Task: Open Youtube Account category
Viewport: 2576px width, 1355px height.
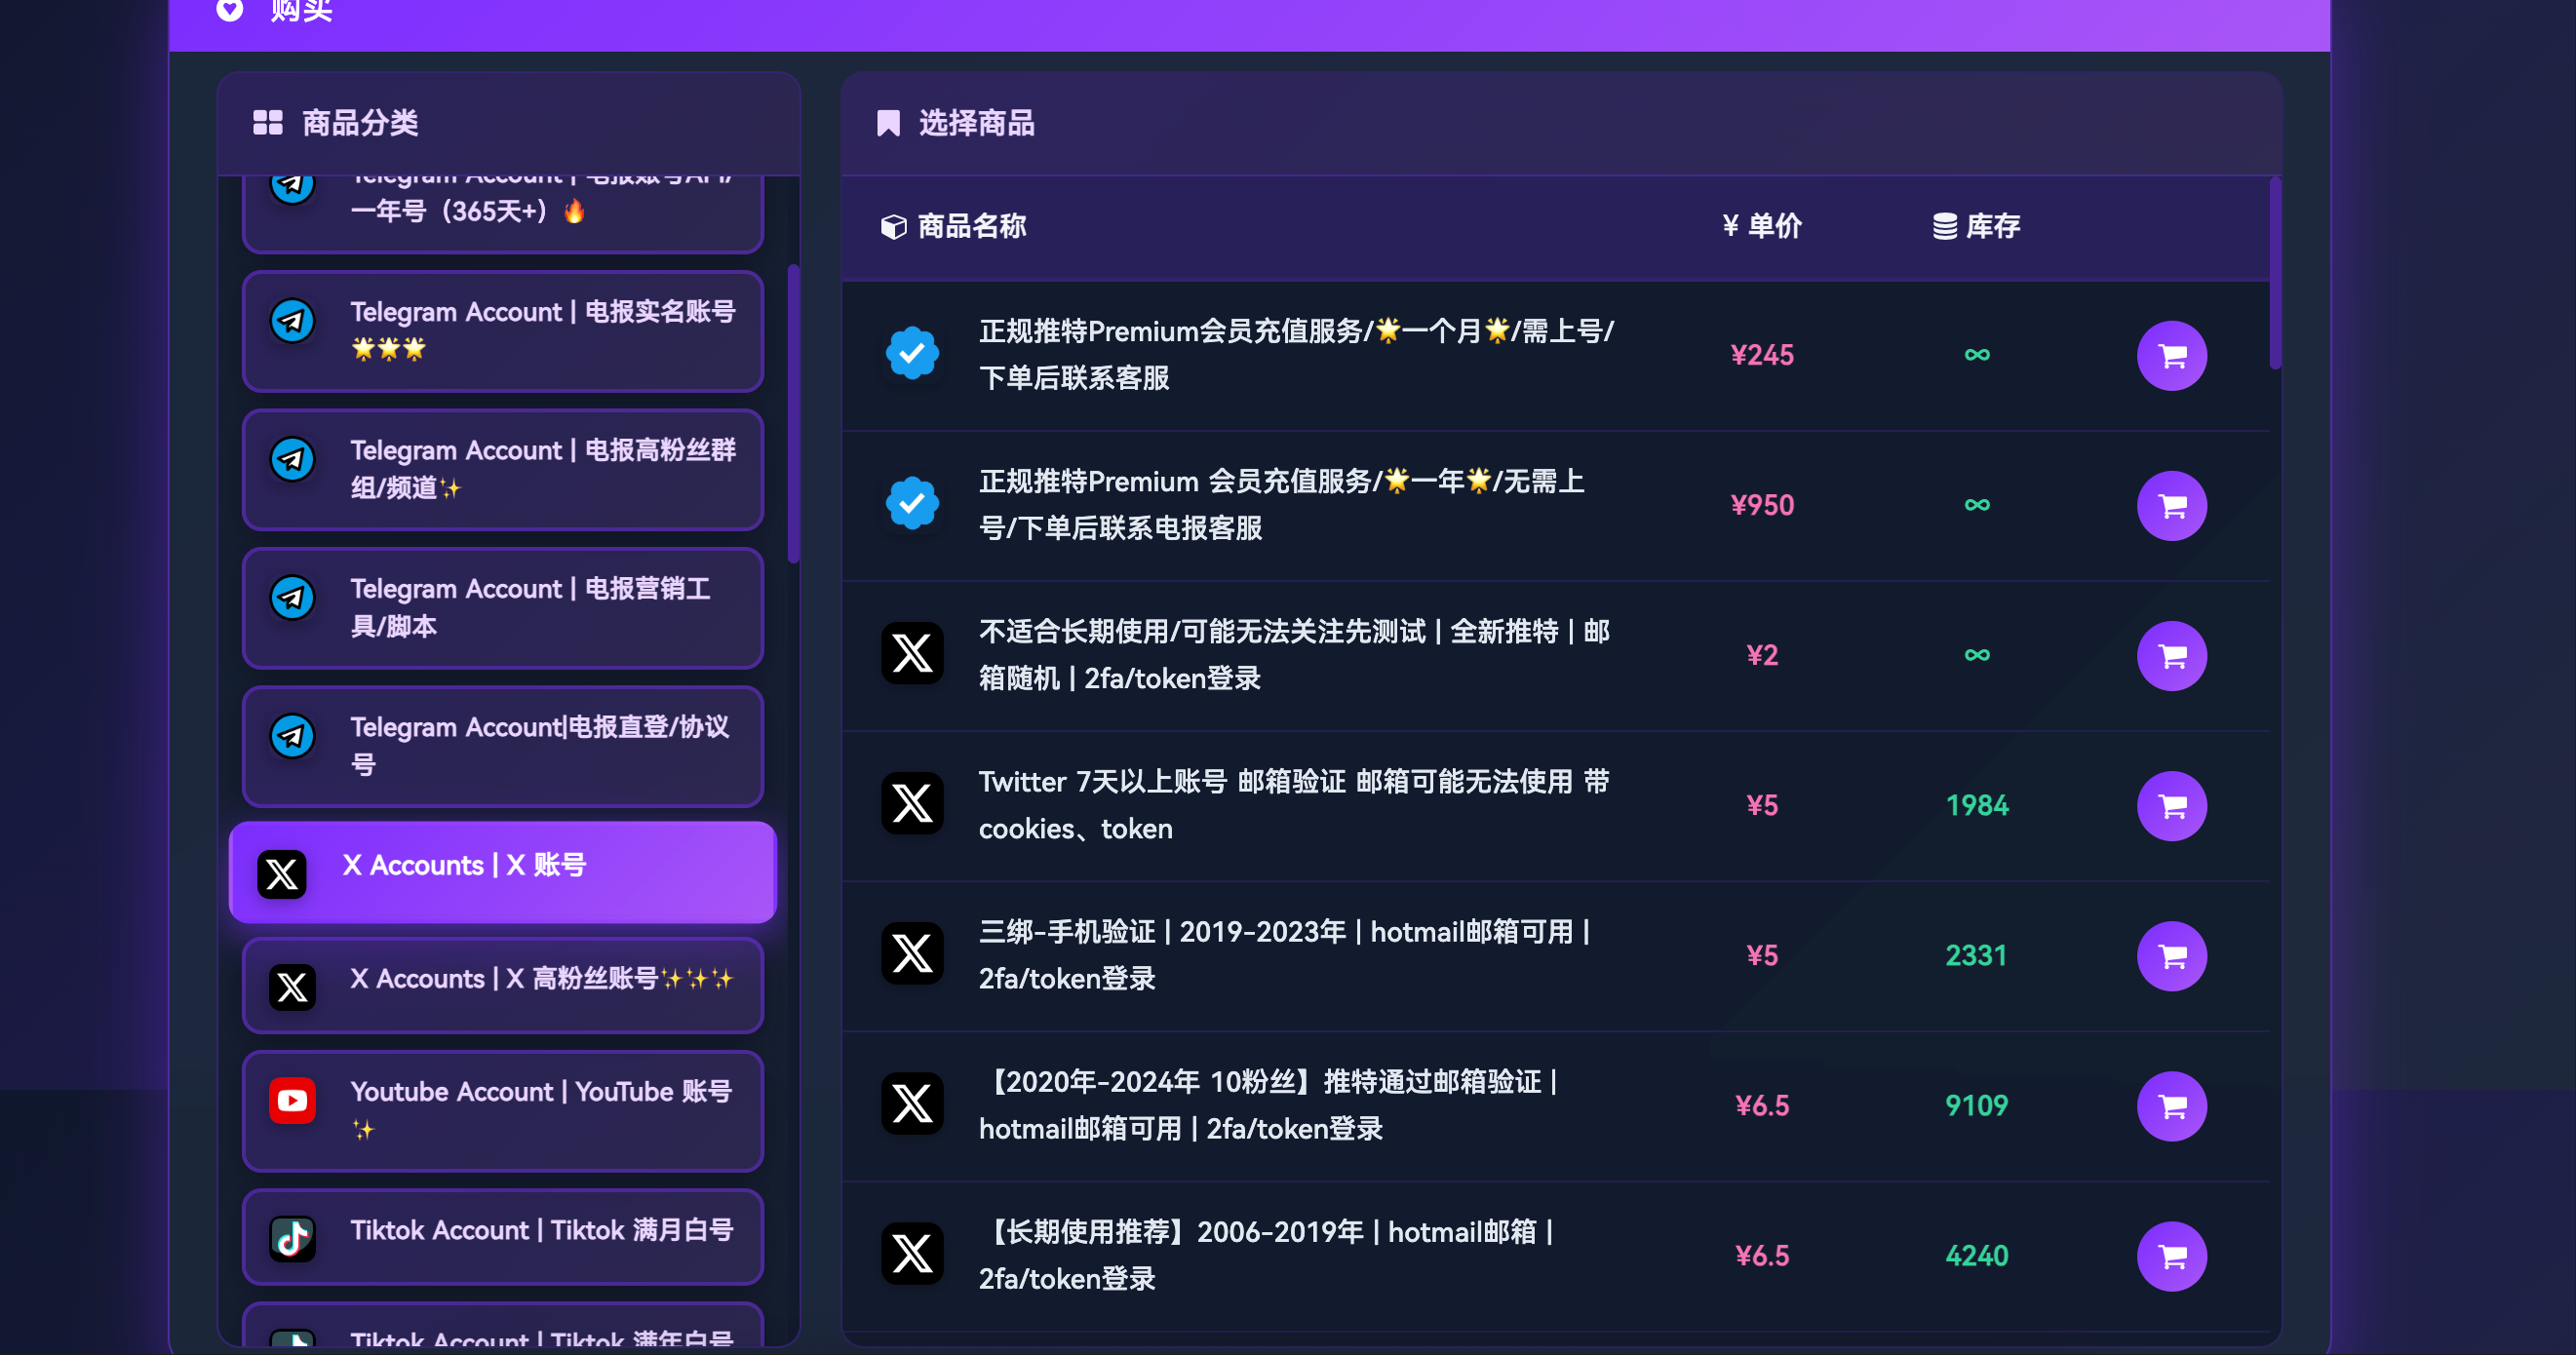Action: [503, 1110]
